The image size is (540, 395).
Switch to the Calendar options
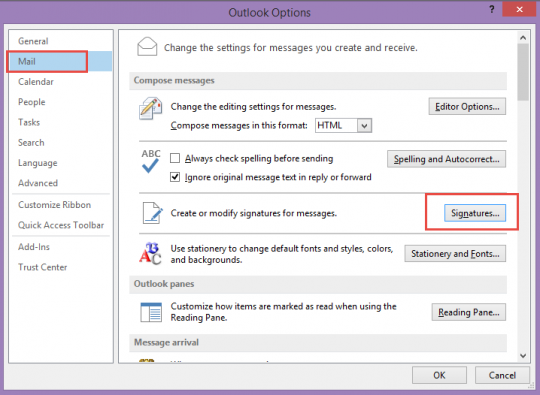coord(61,82)
